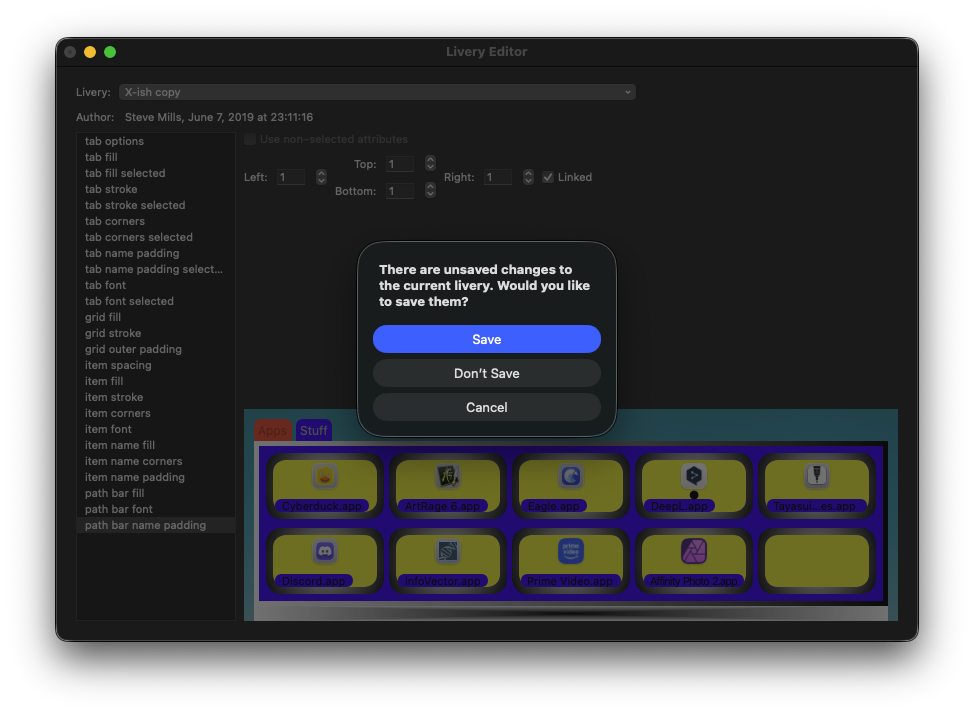Select the Eagle.app icon in preview
974x715 pixels.
click(570, 477)
